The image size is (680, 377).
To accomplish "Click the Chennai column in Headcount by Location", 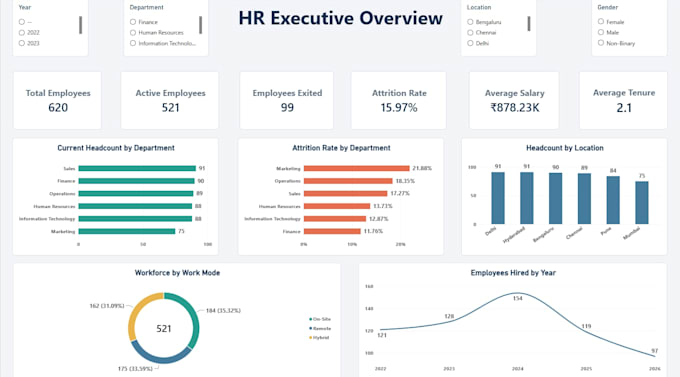I will click(584, 199).
